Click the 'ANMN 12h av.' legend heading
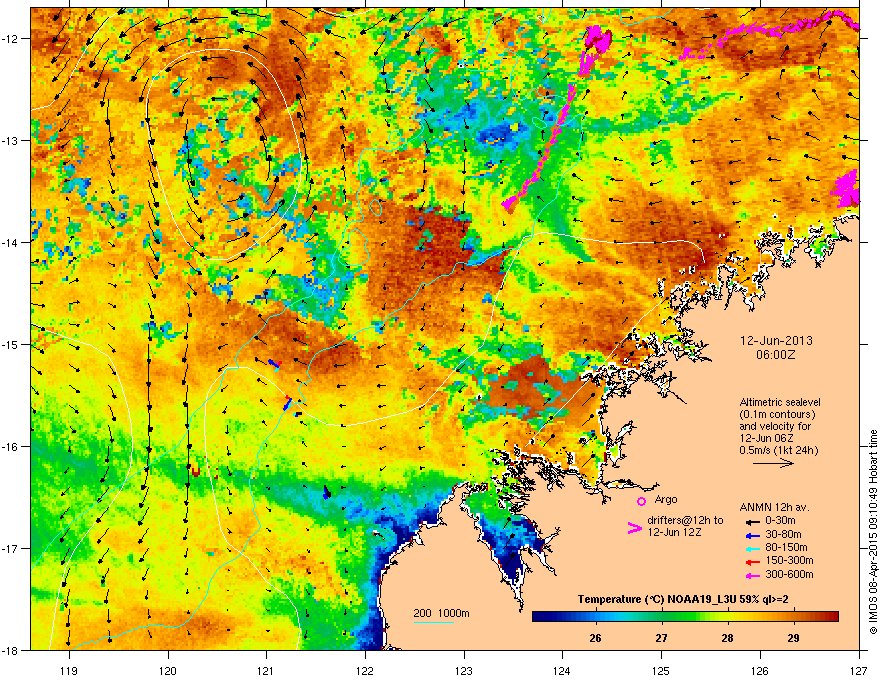Viewport: 880px width, 680px height. pyautogui.click(x=774, y=508)
